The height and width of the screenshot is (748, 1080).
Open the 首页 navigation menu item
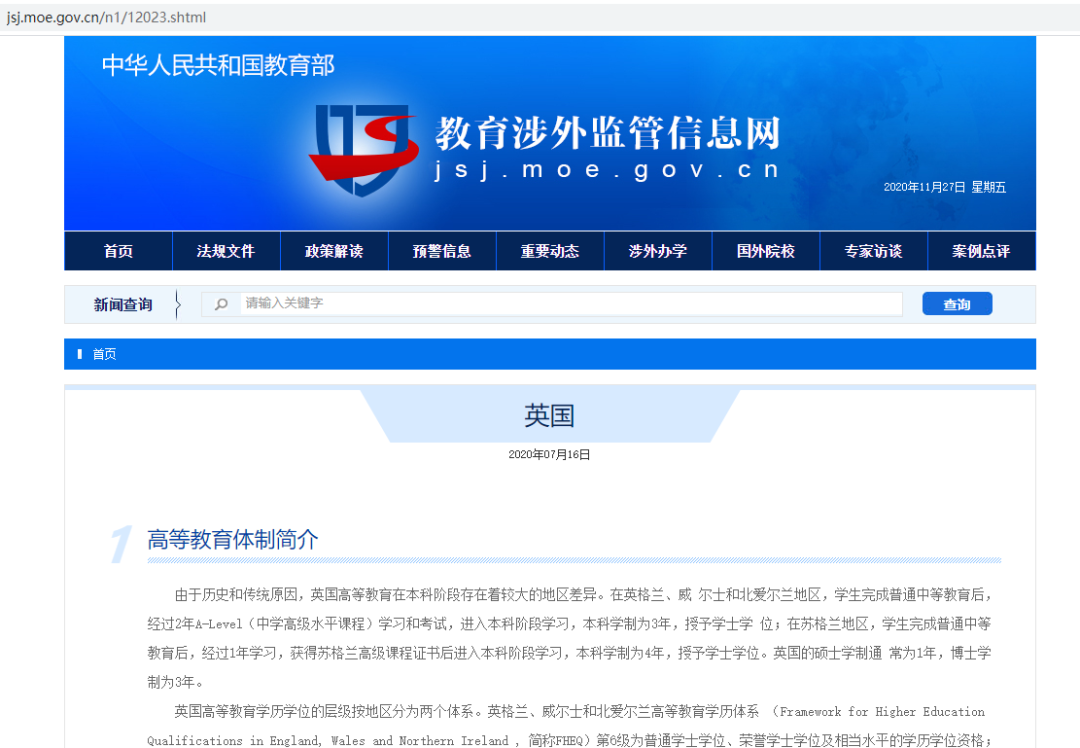pos(118,251)
